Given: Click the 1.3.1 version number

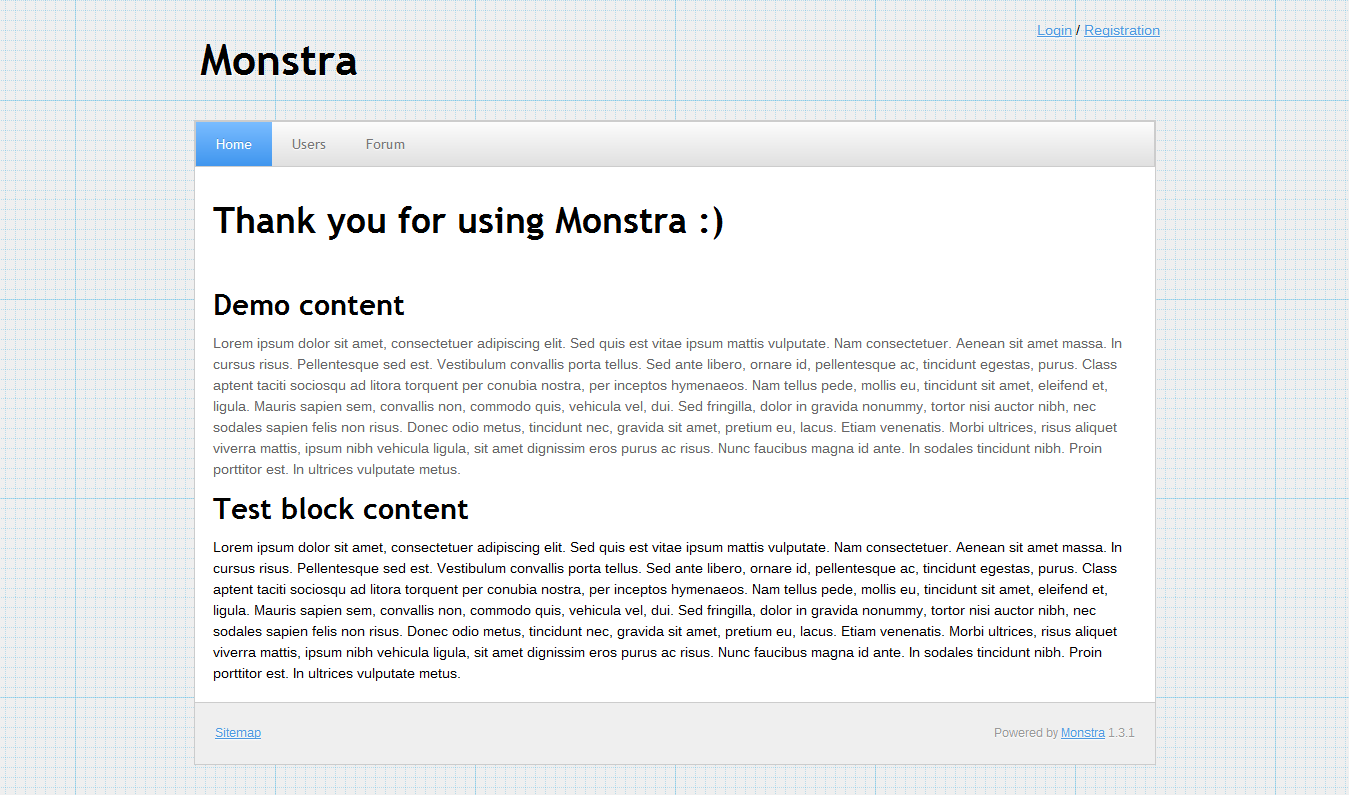Looking at the screenshot, I should click(1121, 733).
